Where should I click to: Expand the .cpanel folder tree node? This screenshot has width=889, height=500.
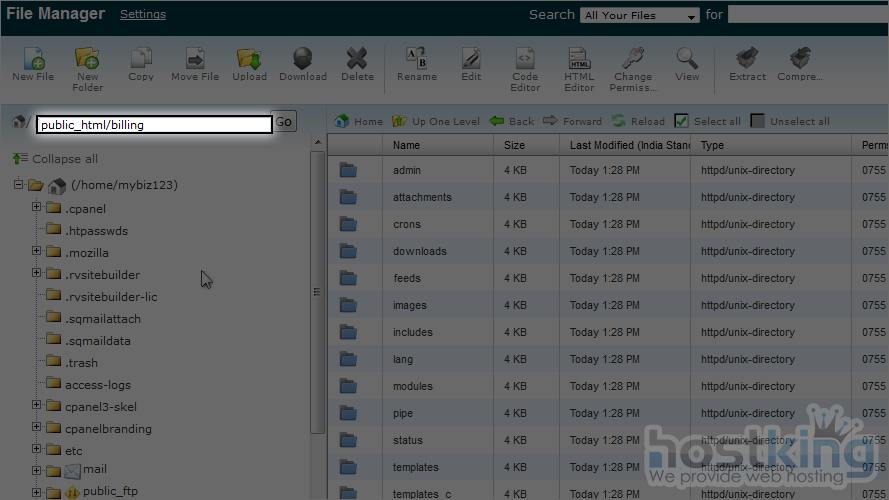(x=37, y=208)
